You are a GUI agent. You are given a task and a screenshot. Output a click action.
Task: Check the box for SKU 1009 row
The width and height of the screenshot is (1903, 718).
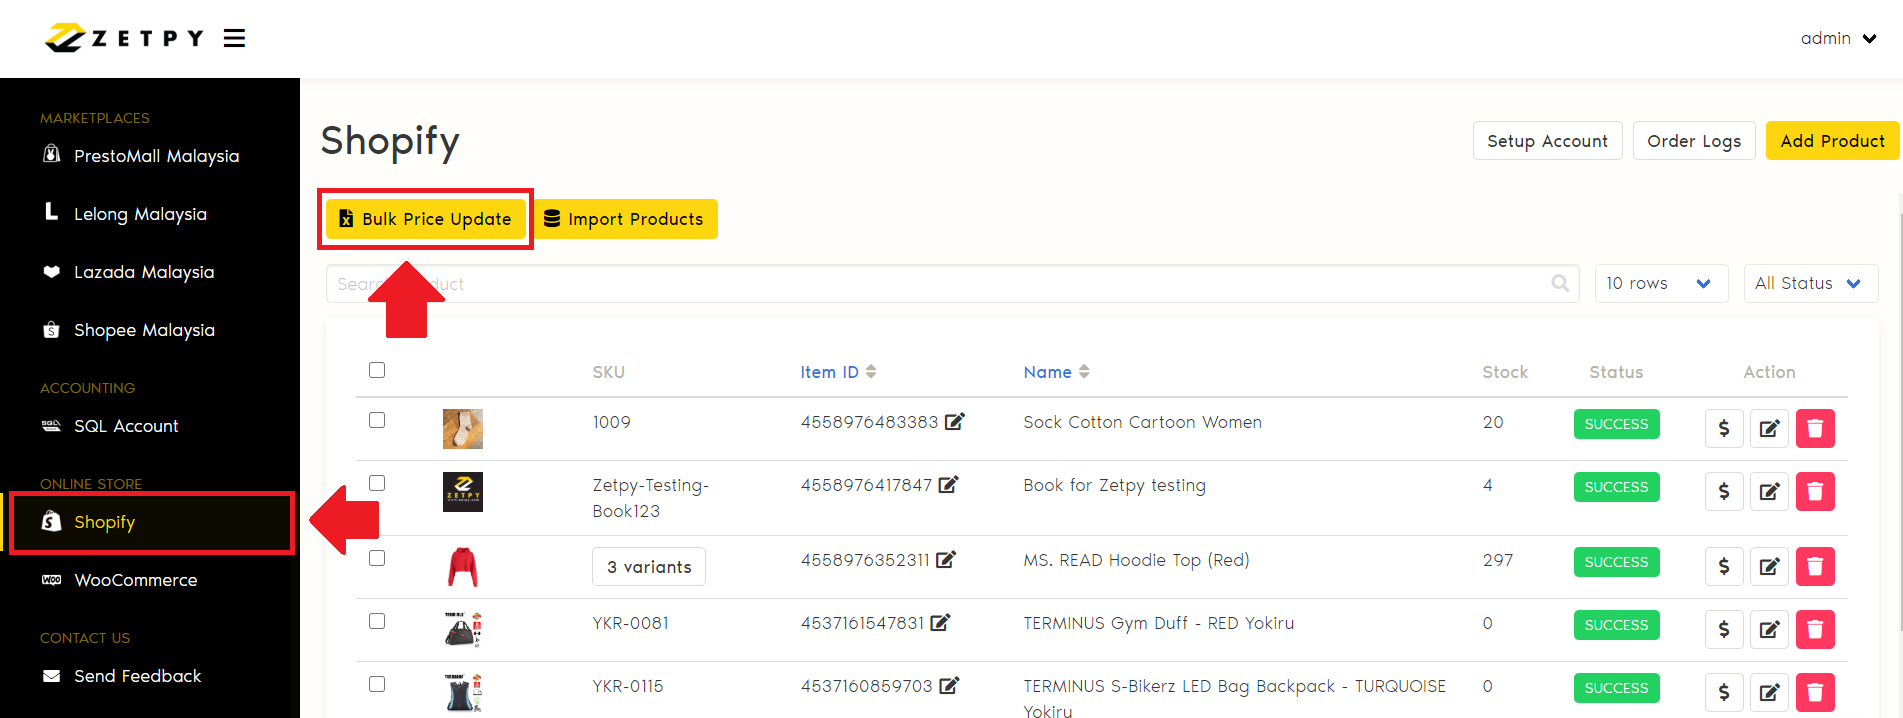click(x=377, y=420)
